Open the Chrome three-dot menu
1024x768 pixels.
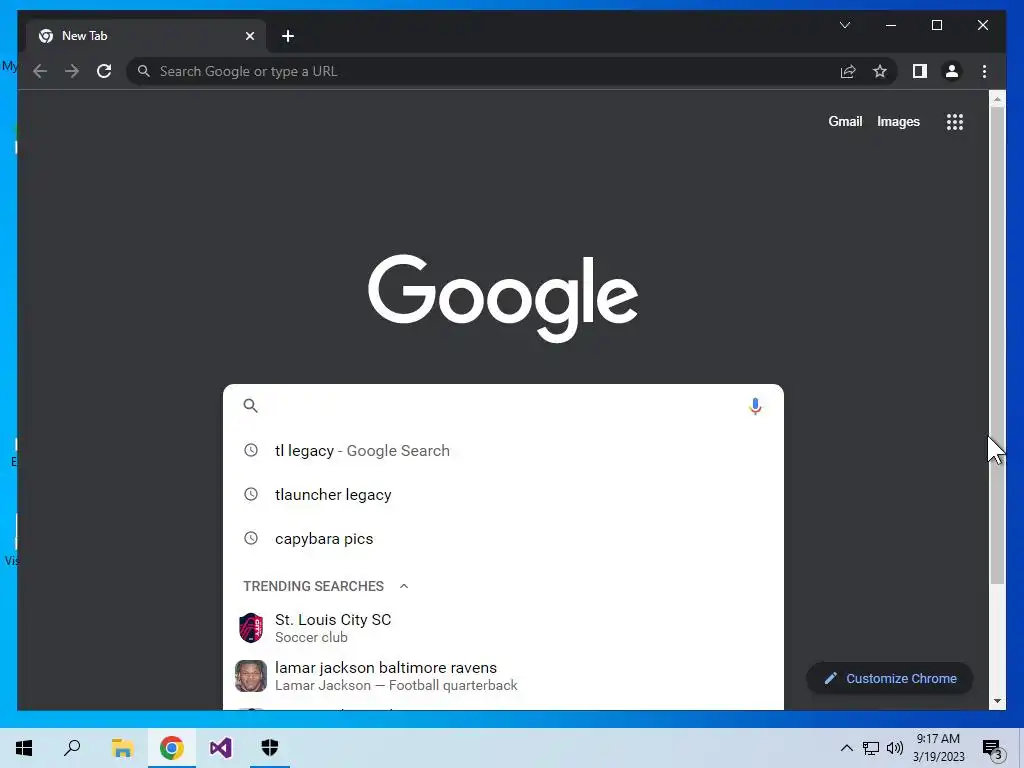pos(984,71)
